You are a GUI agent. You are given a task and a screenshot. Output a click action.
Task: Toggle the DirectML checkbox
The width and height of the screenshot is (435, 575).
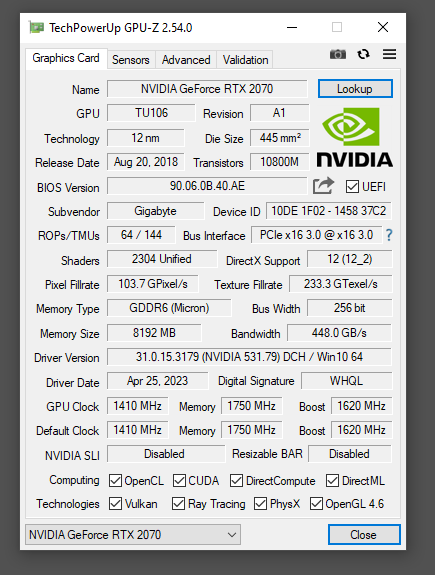(x=332, y=481)
